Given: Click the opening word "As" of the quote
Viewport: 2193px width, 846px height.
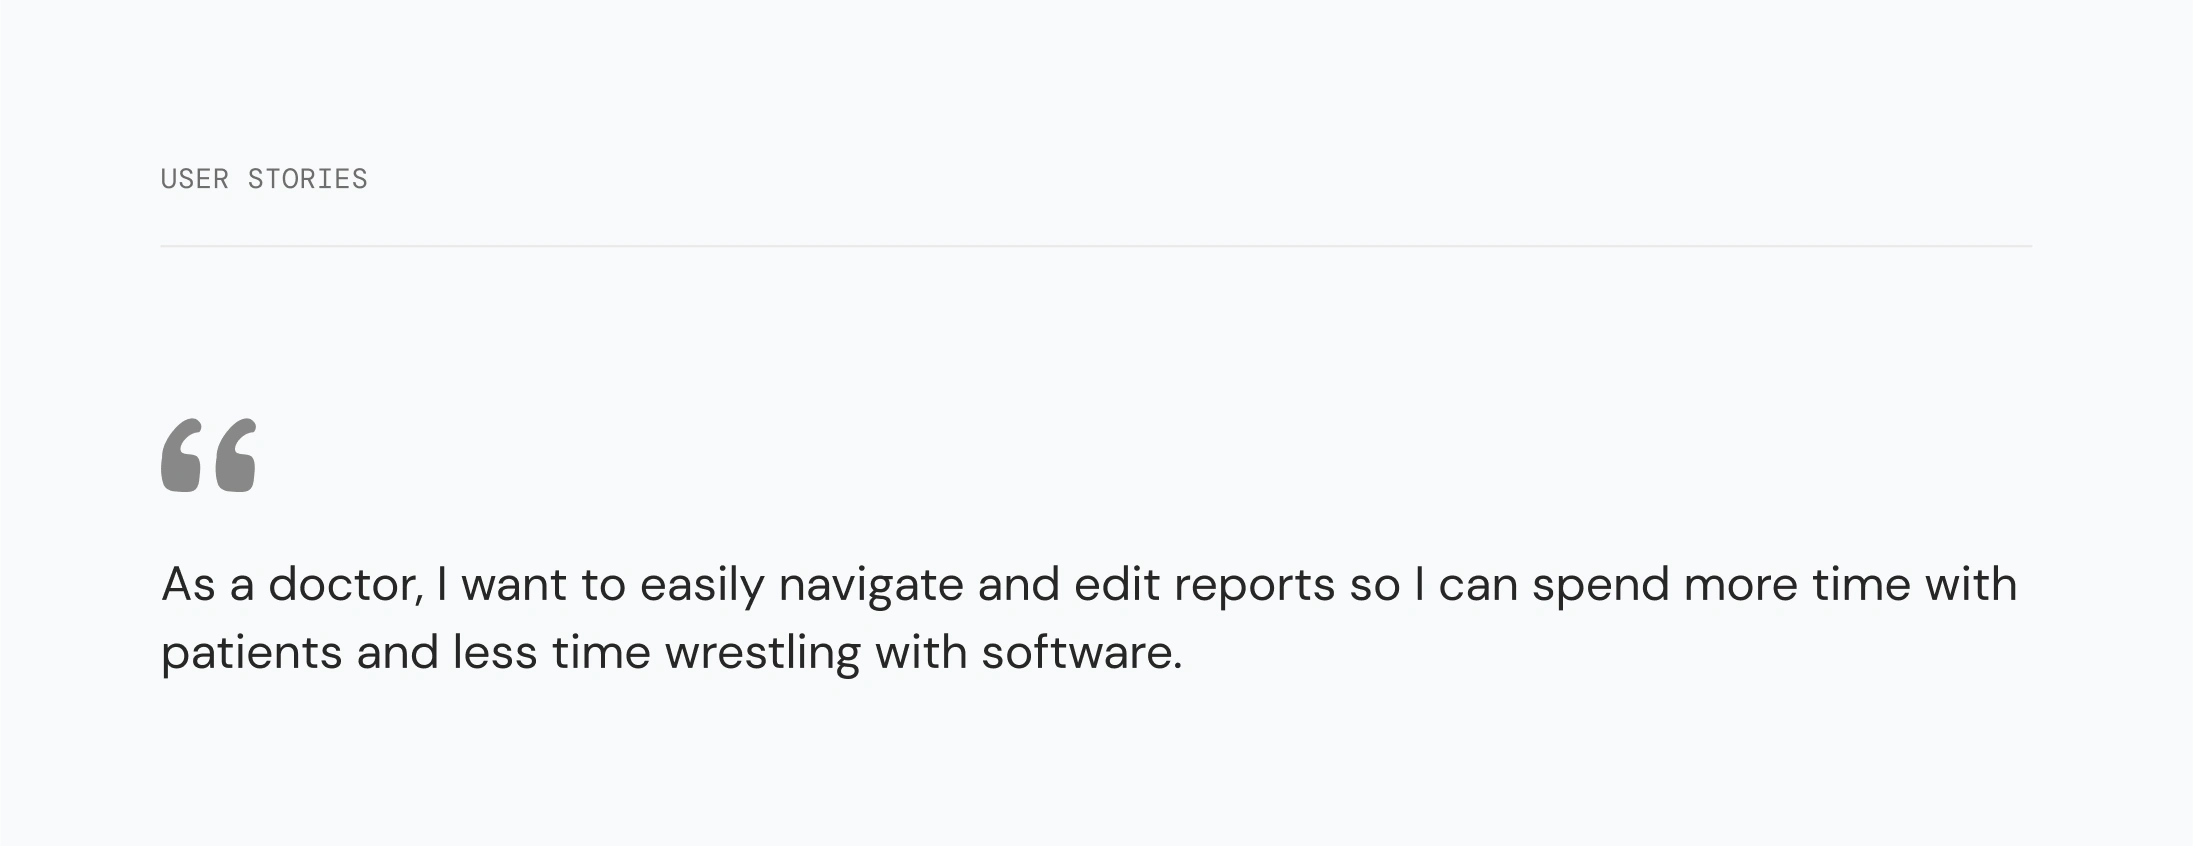Looking at the screenshot, I should point(188,584).
